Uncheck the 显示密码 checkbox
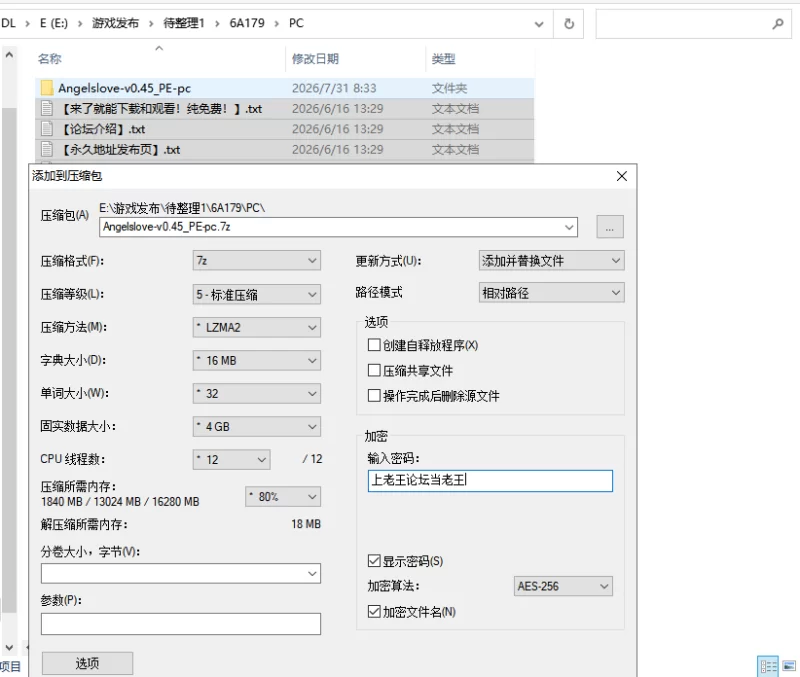The height and width of the screenshot is (677, 800). [x=374, y=561]
